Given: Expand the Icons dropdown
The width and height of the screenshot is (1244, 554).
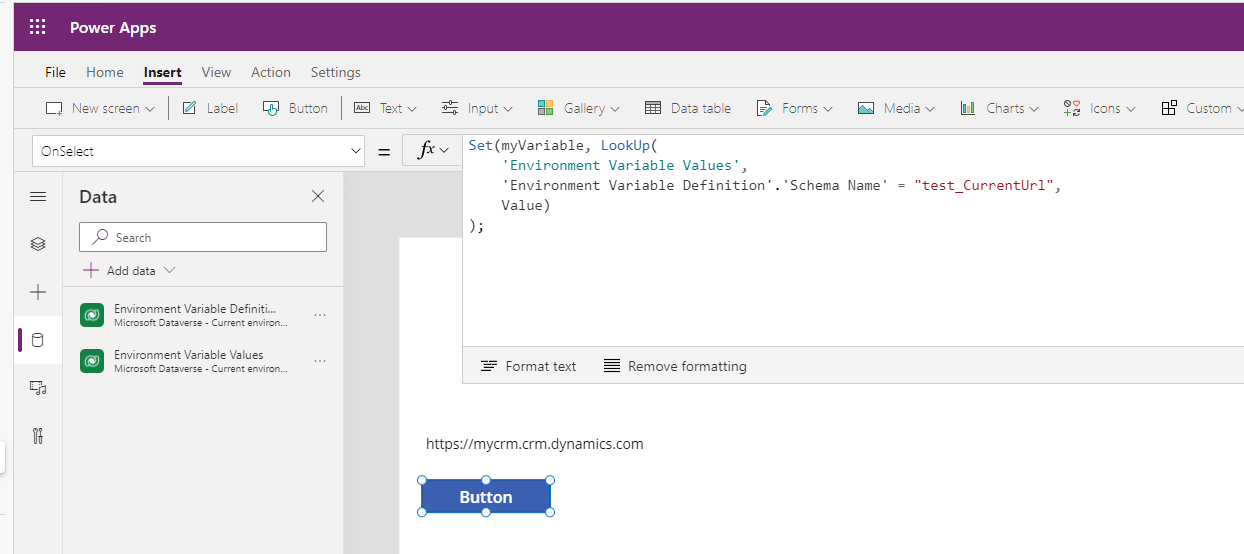Looking at the screenshot, I should click(1100, 108).
